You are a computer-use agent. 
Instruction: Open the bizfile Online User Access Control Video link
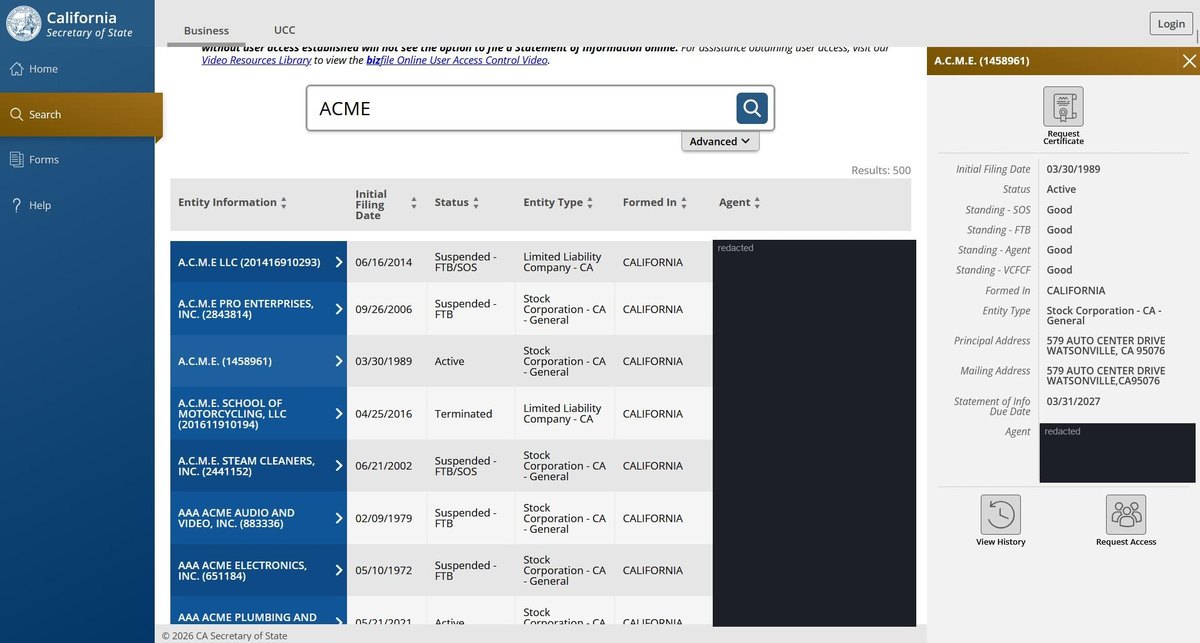(x=457, y=60)
